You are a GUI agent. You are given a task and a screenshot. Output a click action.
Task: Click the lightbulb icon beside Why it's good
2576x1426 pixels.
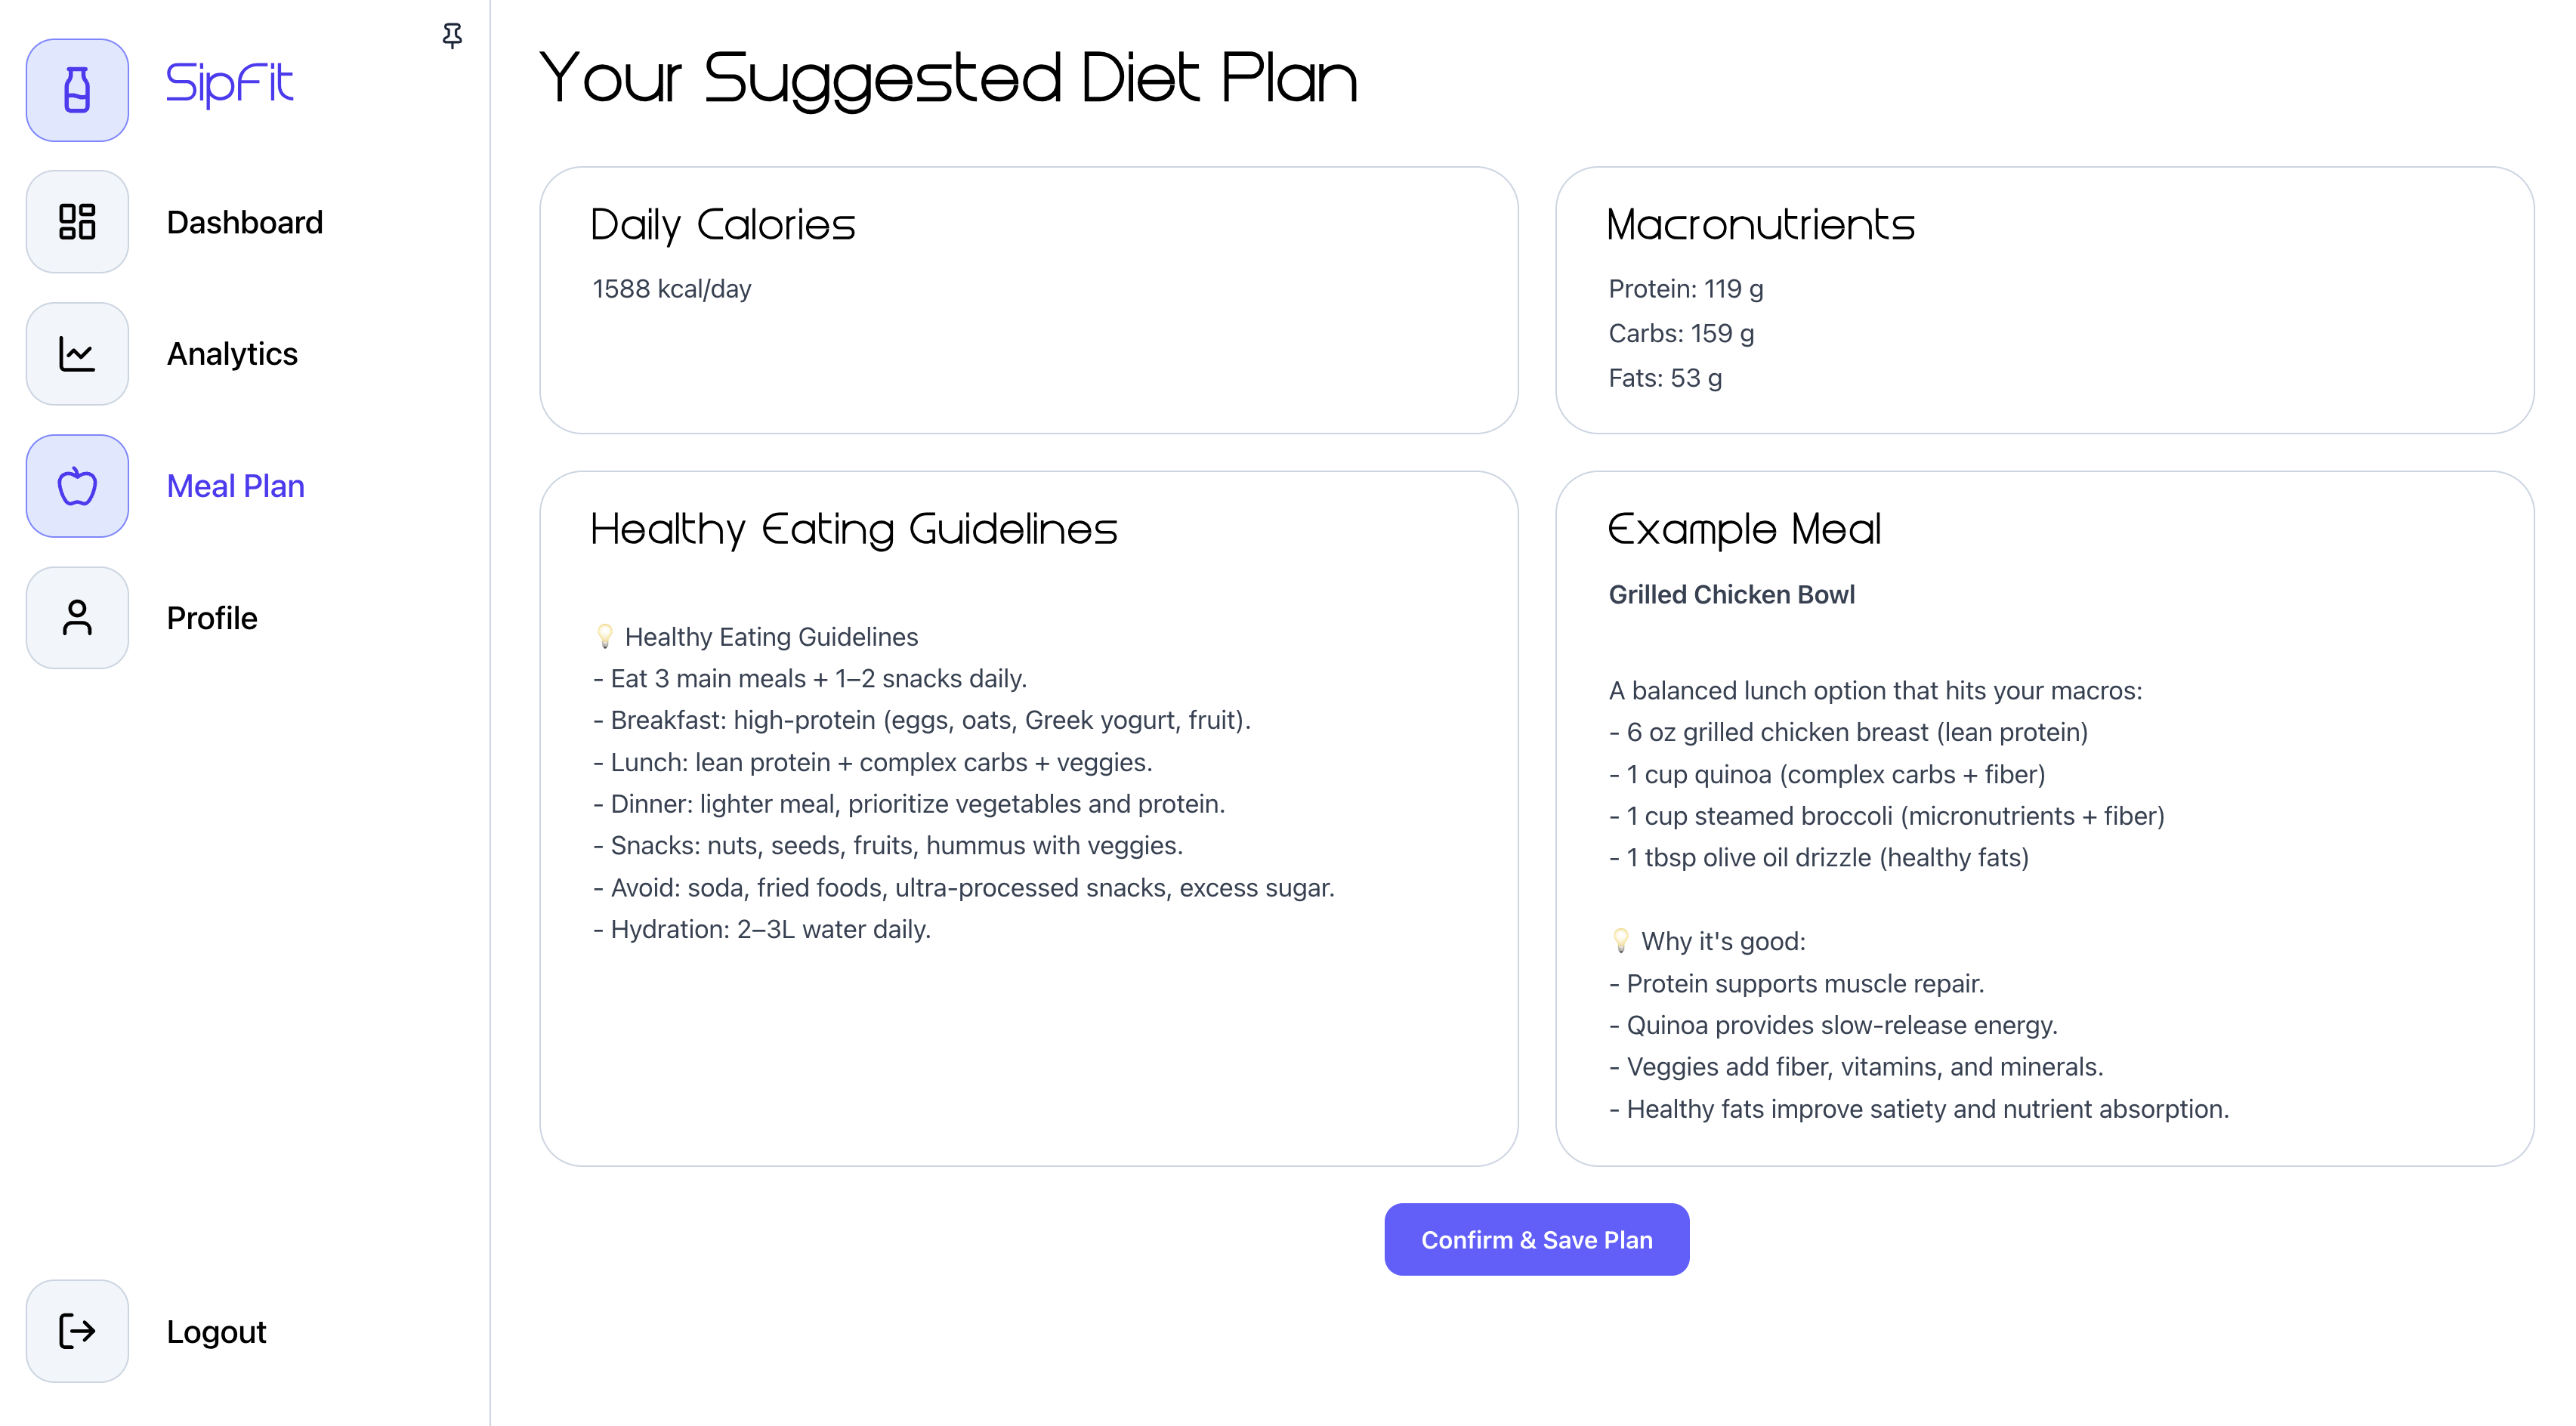click(1621, 940)
